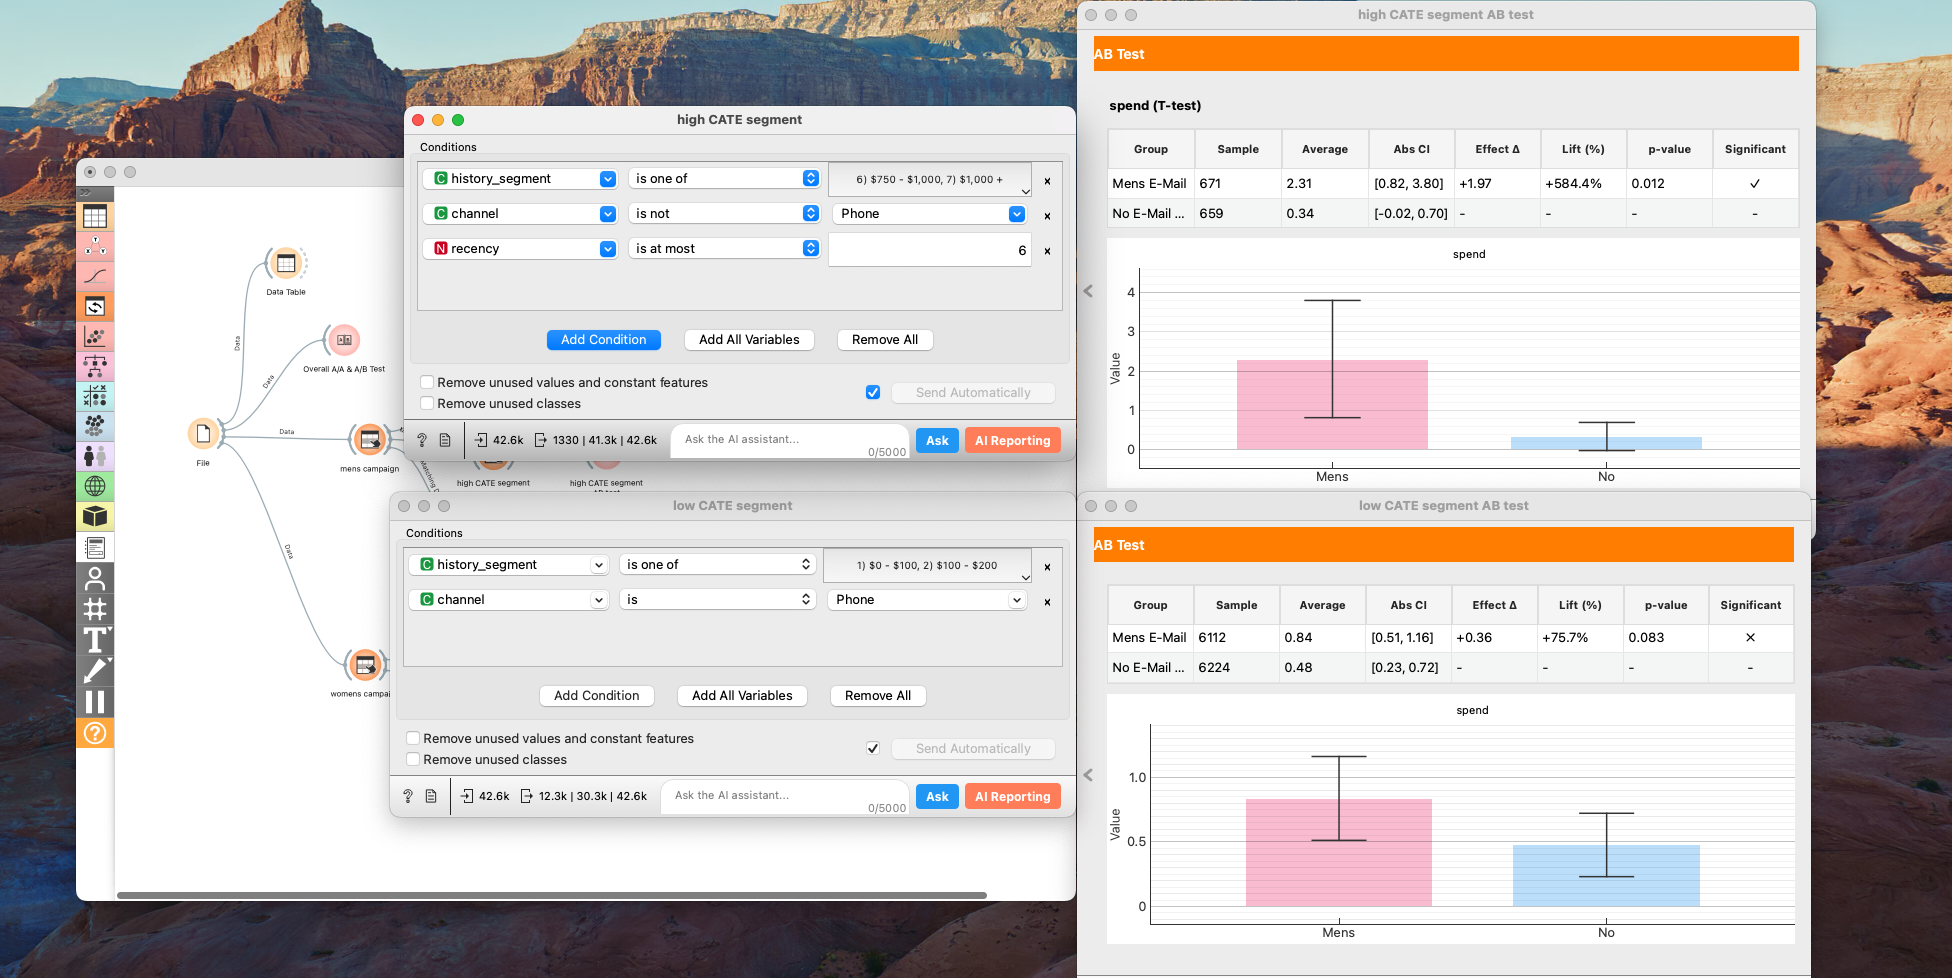The image size is (1952, 978).
Task: Click Add Condition in high CATE segment
Action: pos(603,340)
